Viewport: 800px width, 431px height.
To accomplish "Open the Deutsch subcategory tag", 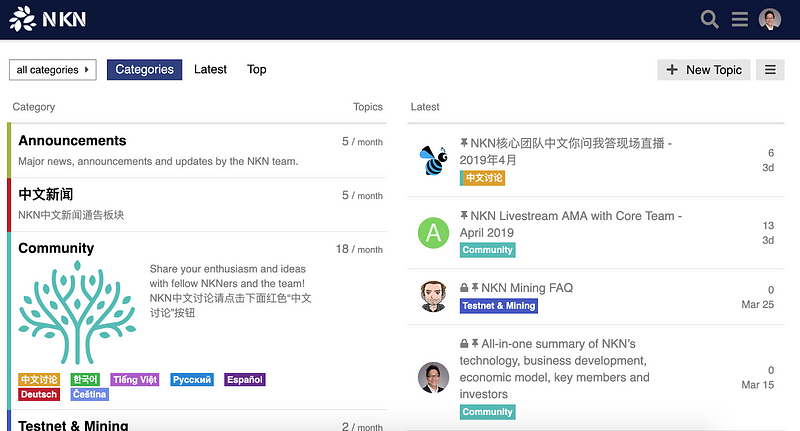I will coord(39,394).
